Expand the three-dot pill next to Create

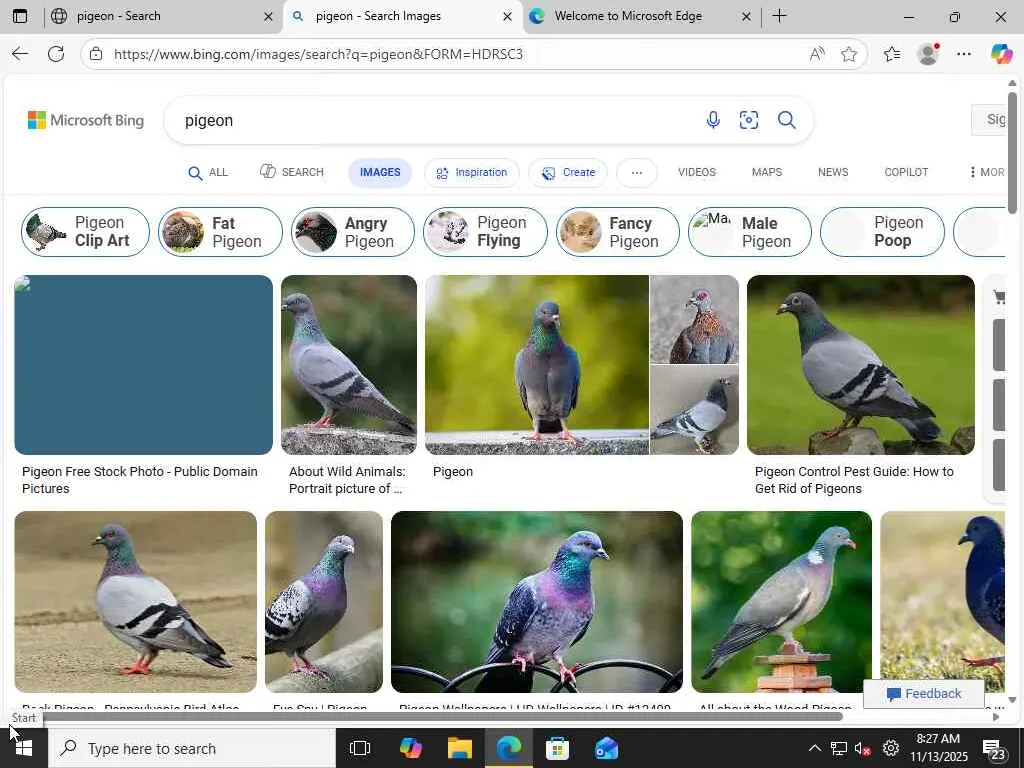pos(637,173)
